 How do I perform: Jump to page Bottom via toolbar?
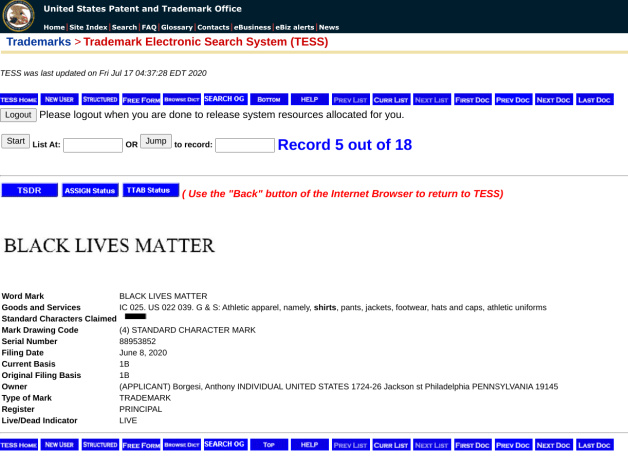[x=269, y=99]
